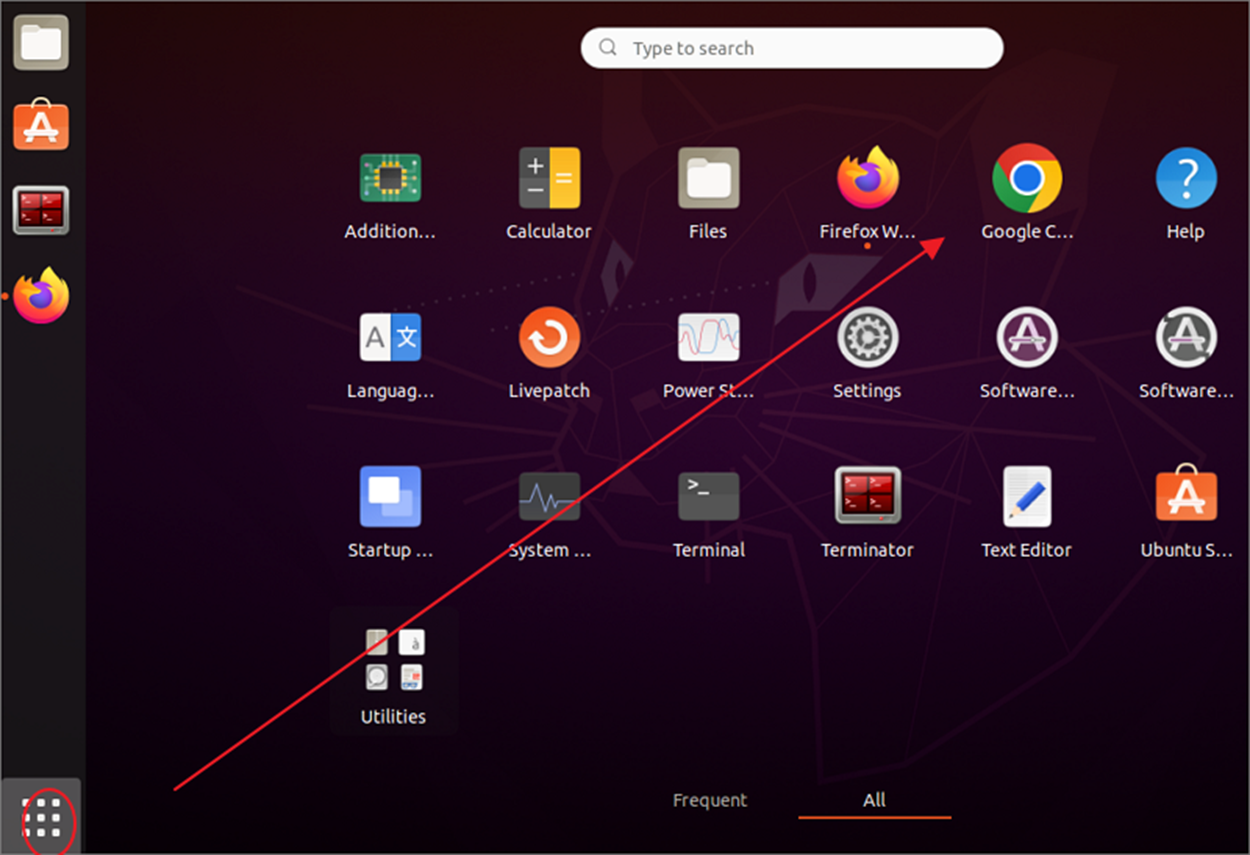
Task: Launch the Calculator app
Action: (x=549, y=178)
